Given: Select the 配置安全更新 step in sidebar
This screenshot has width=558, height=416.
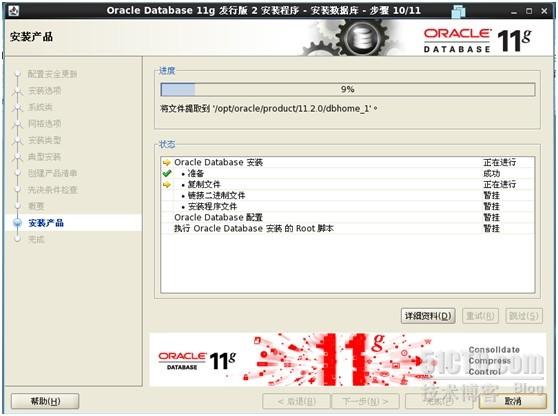Looking at the screenshot, I should [x=52, y=74].
